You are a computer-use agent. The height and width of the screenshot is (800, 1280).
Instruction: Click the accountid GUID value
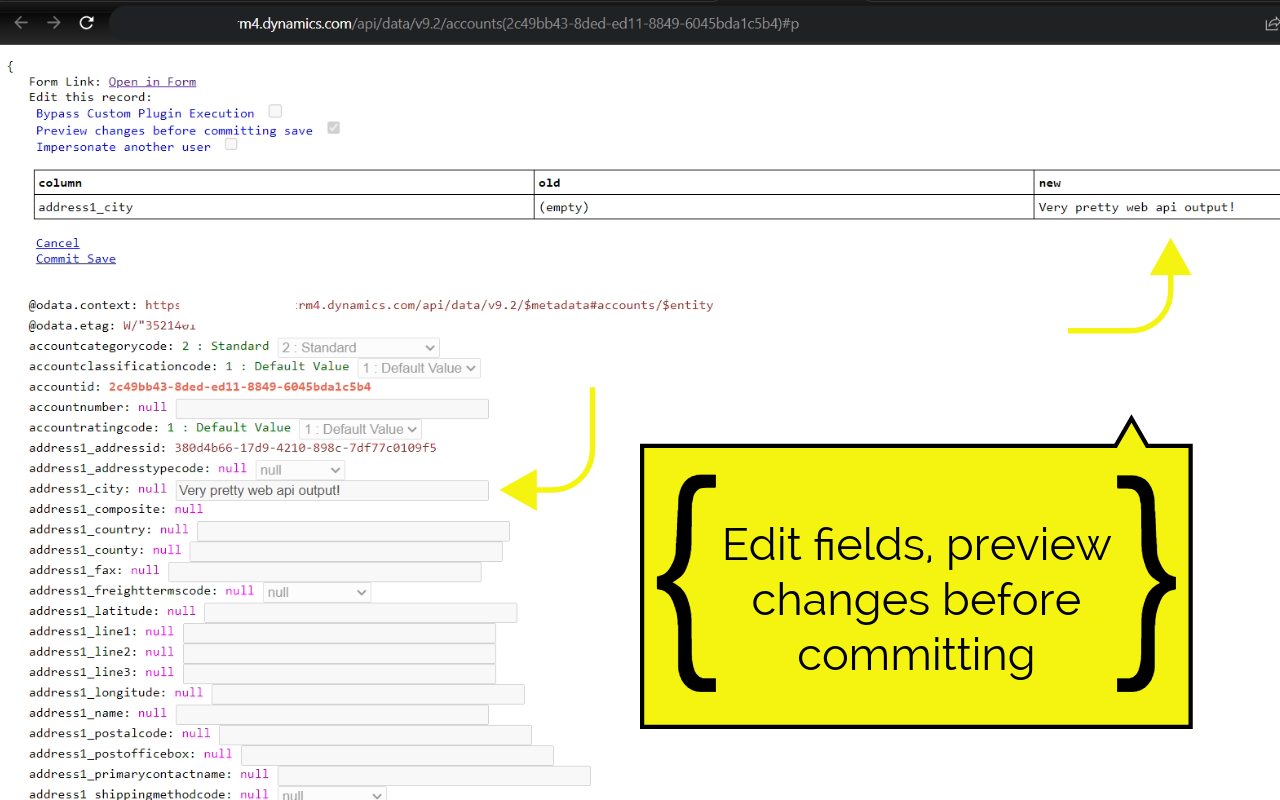(x=240, y=387)
